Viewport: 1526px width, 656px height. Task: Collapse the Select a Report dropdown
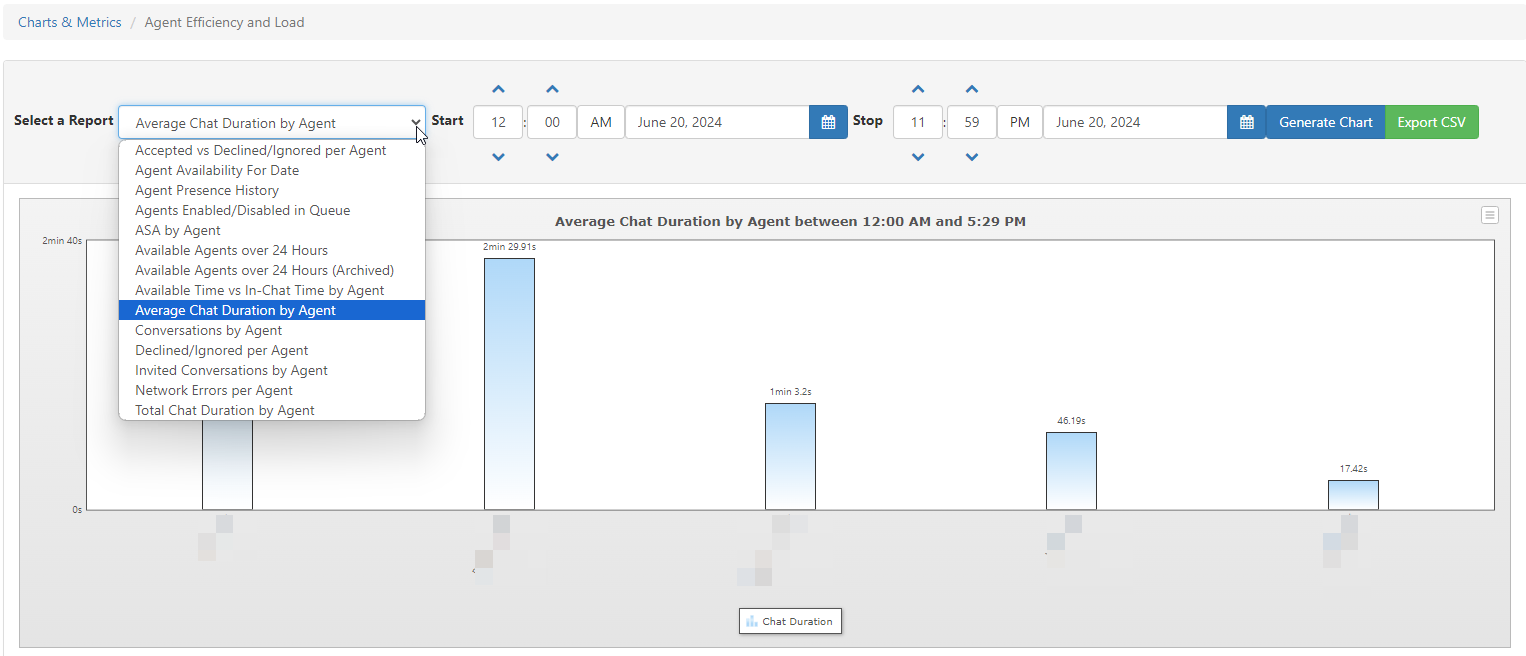click(271, 122)
